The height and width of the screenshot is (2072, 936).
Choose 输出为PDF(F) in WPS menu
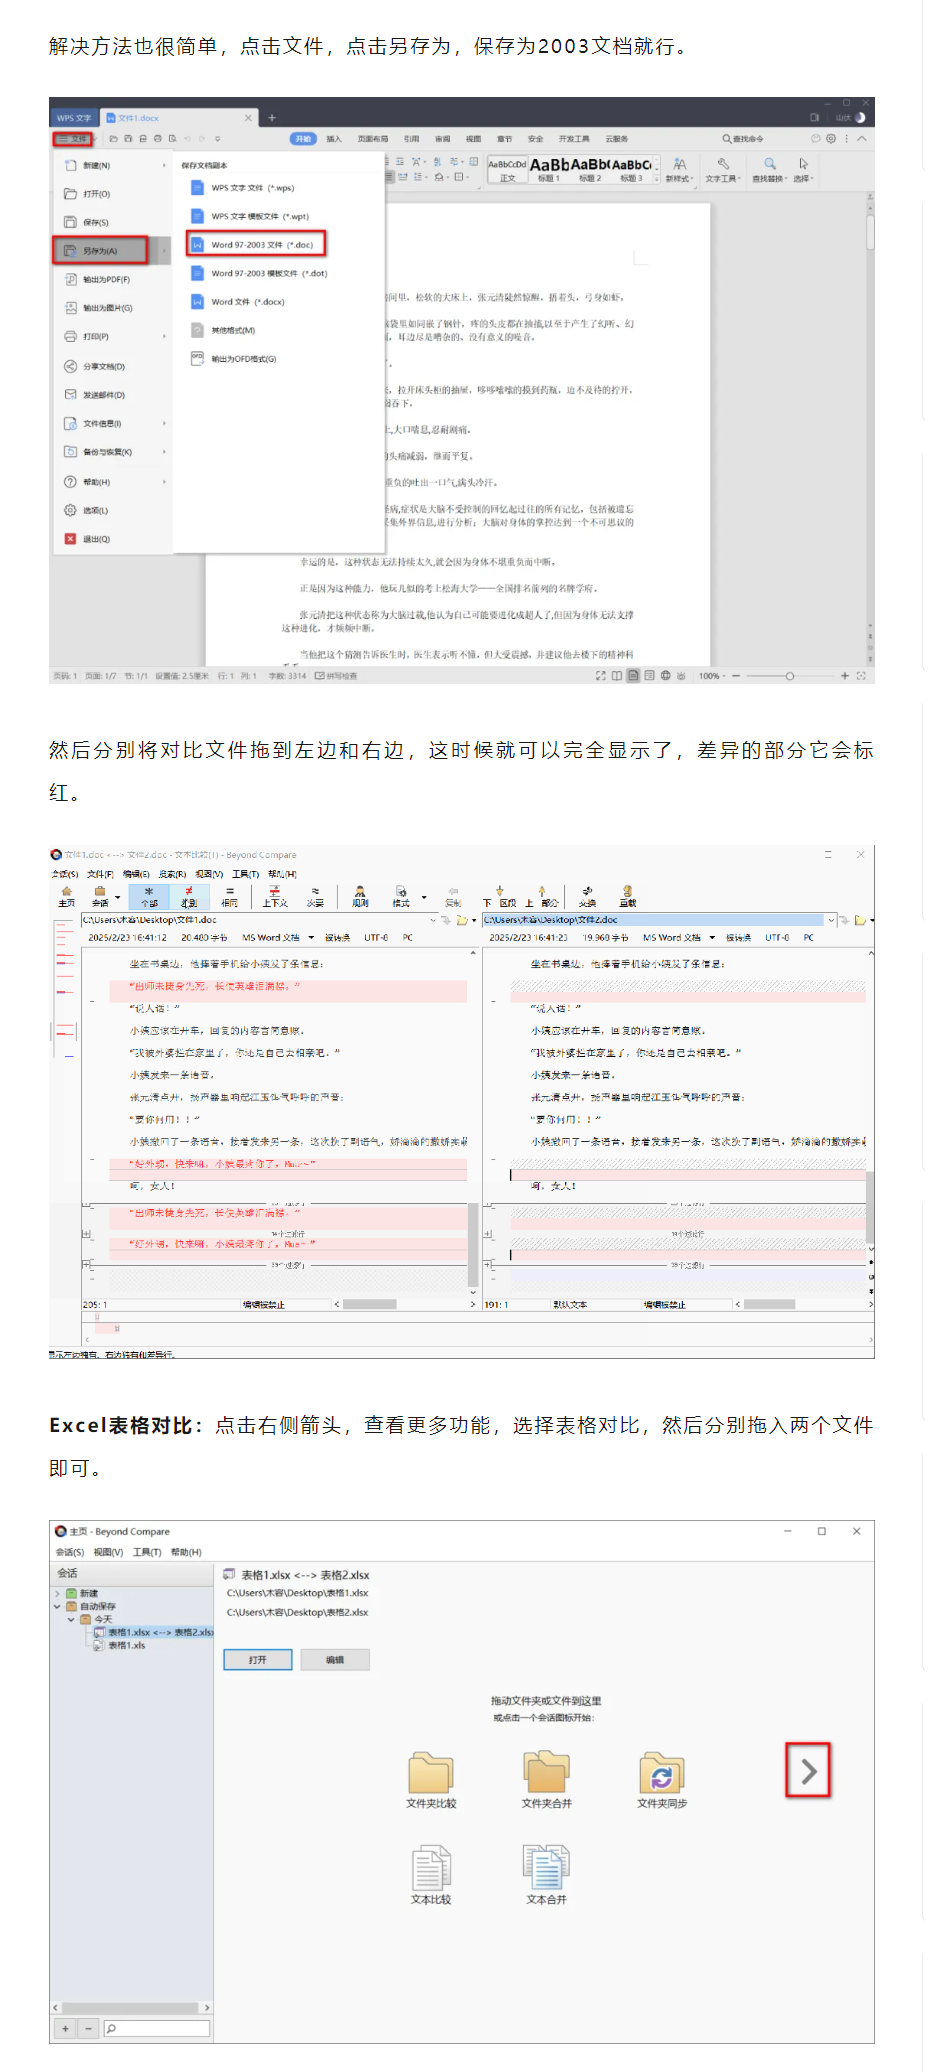click(x=98, y=280)
